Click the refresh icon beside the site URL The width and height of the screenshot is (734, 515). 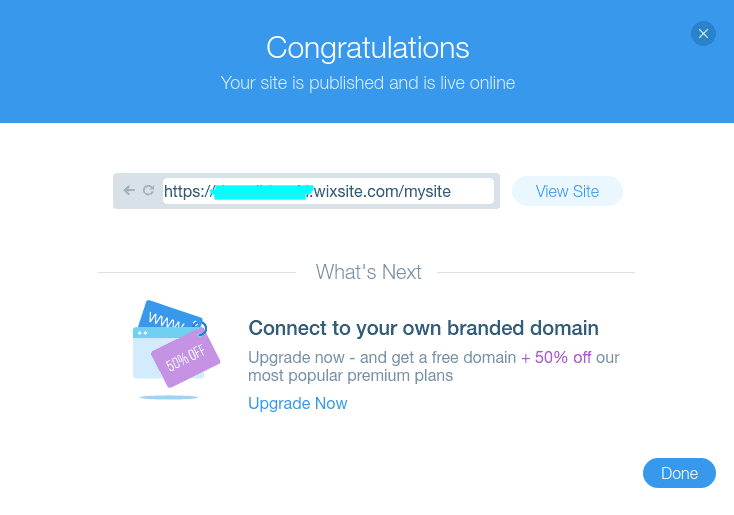(x=148, y=190)
